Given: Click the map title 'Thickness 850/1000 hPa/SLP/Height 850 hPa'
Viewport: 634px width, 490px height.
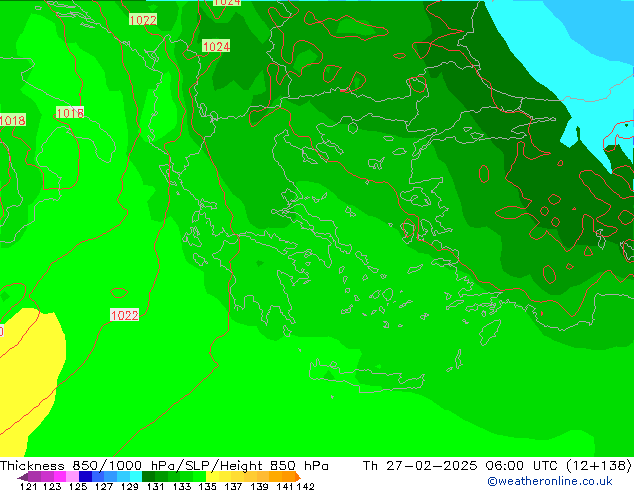Looking at the screenshot, I should [x=164, y=466].
